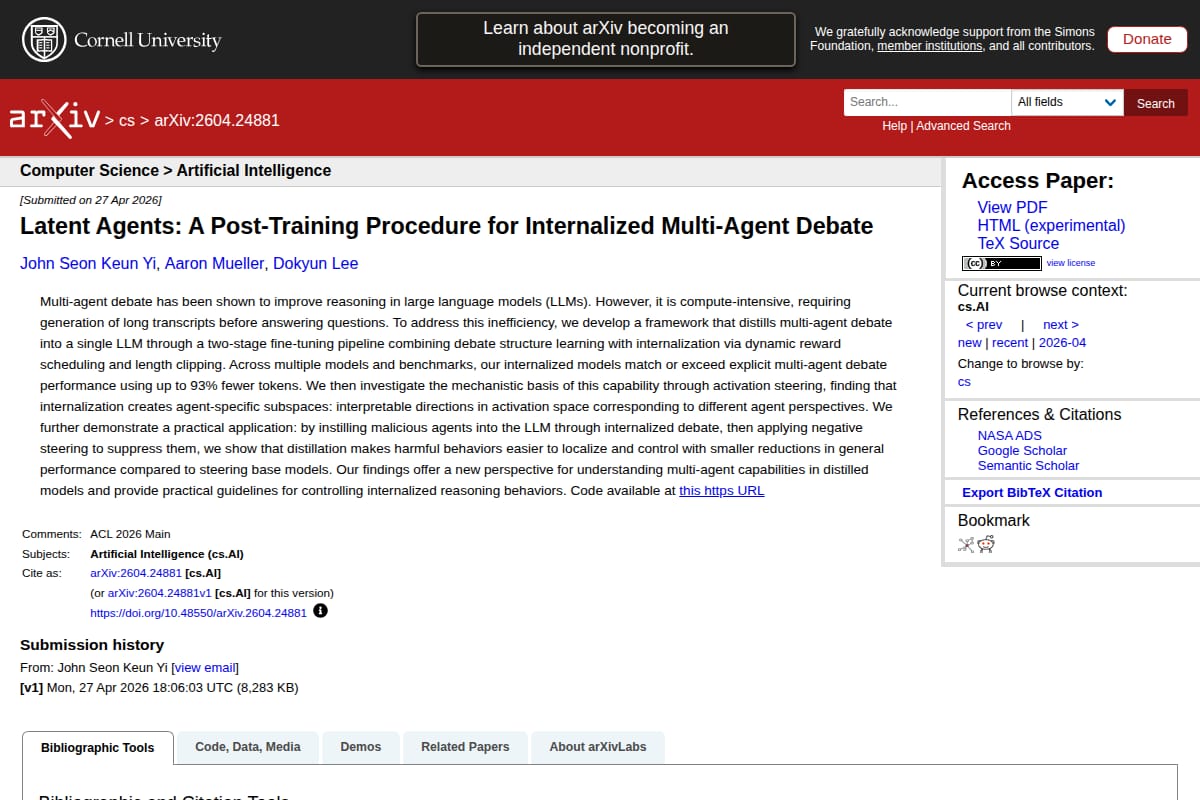The height and width of the screenshot is (800, 1200).
Task: Browse new cs.AI submissions
Action: coord(970,343)
